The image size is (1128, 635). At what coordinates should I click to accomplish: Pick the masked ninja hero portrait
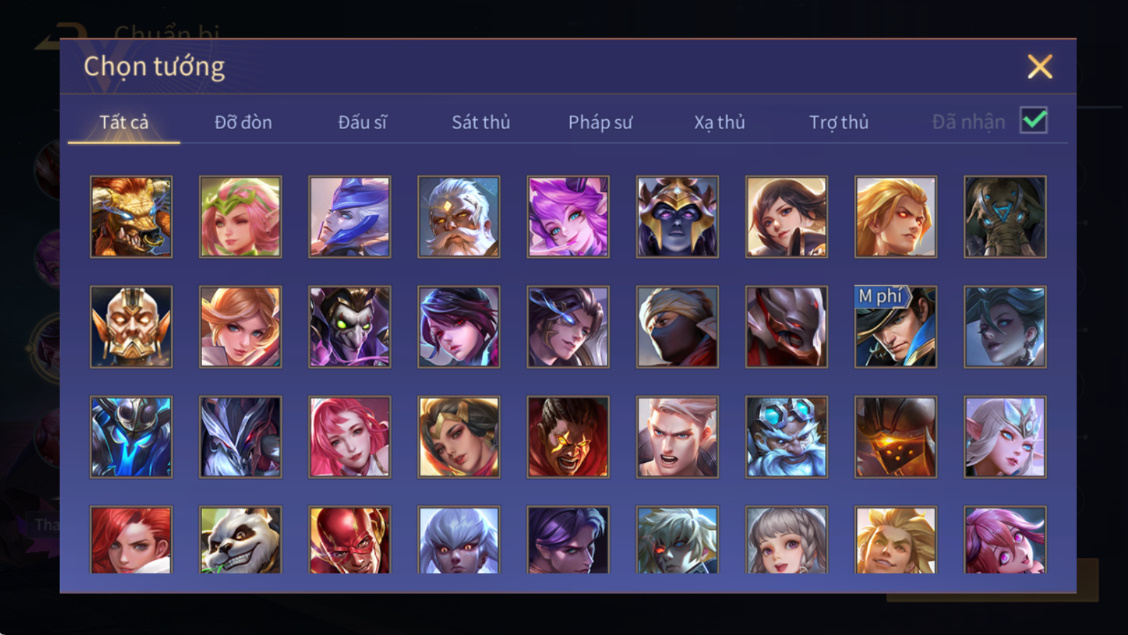(x=677, y=326)
